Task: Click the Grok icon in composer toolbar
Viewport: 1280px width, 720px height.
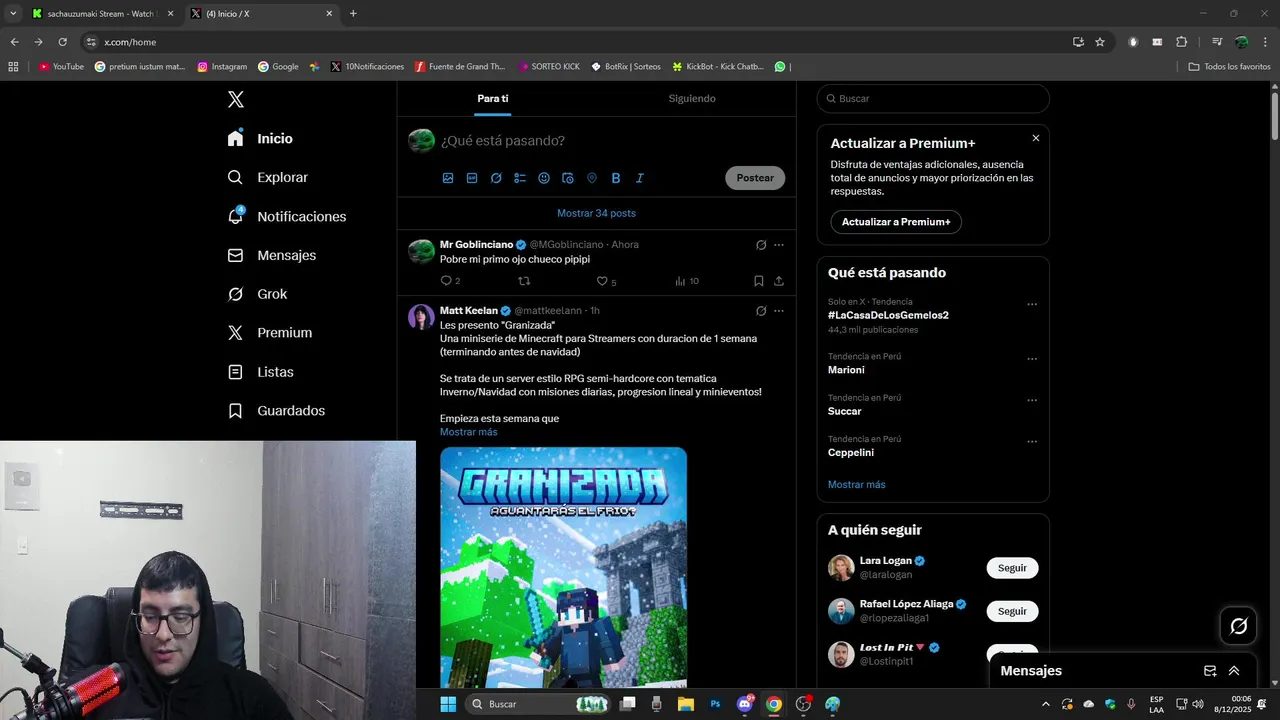Action: [496, 178]
